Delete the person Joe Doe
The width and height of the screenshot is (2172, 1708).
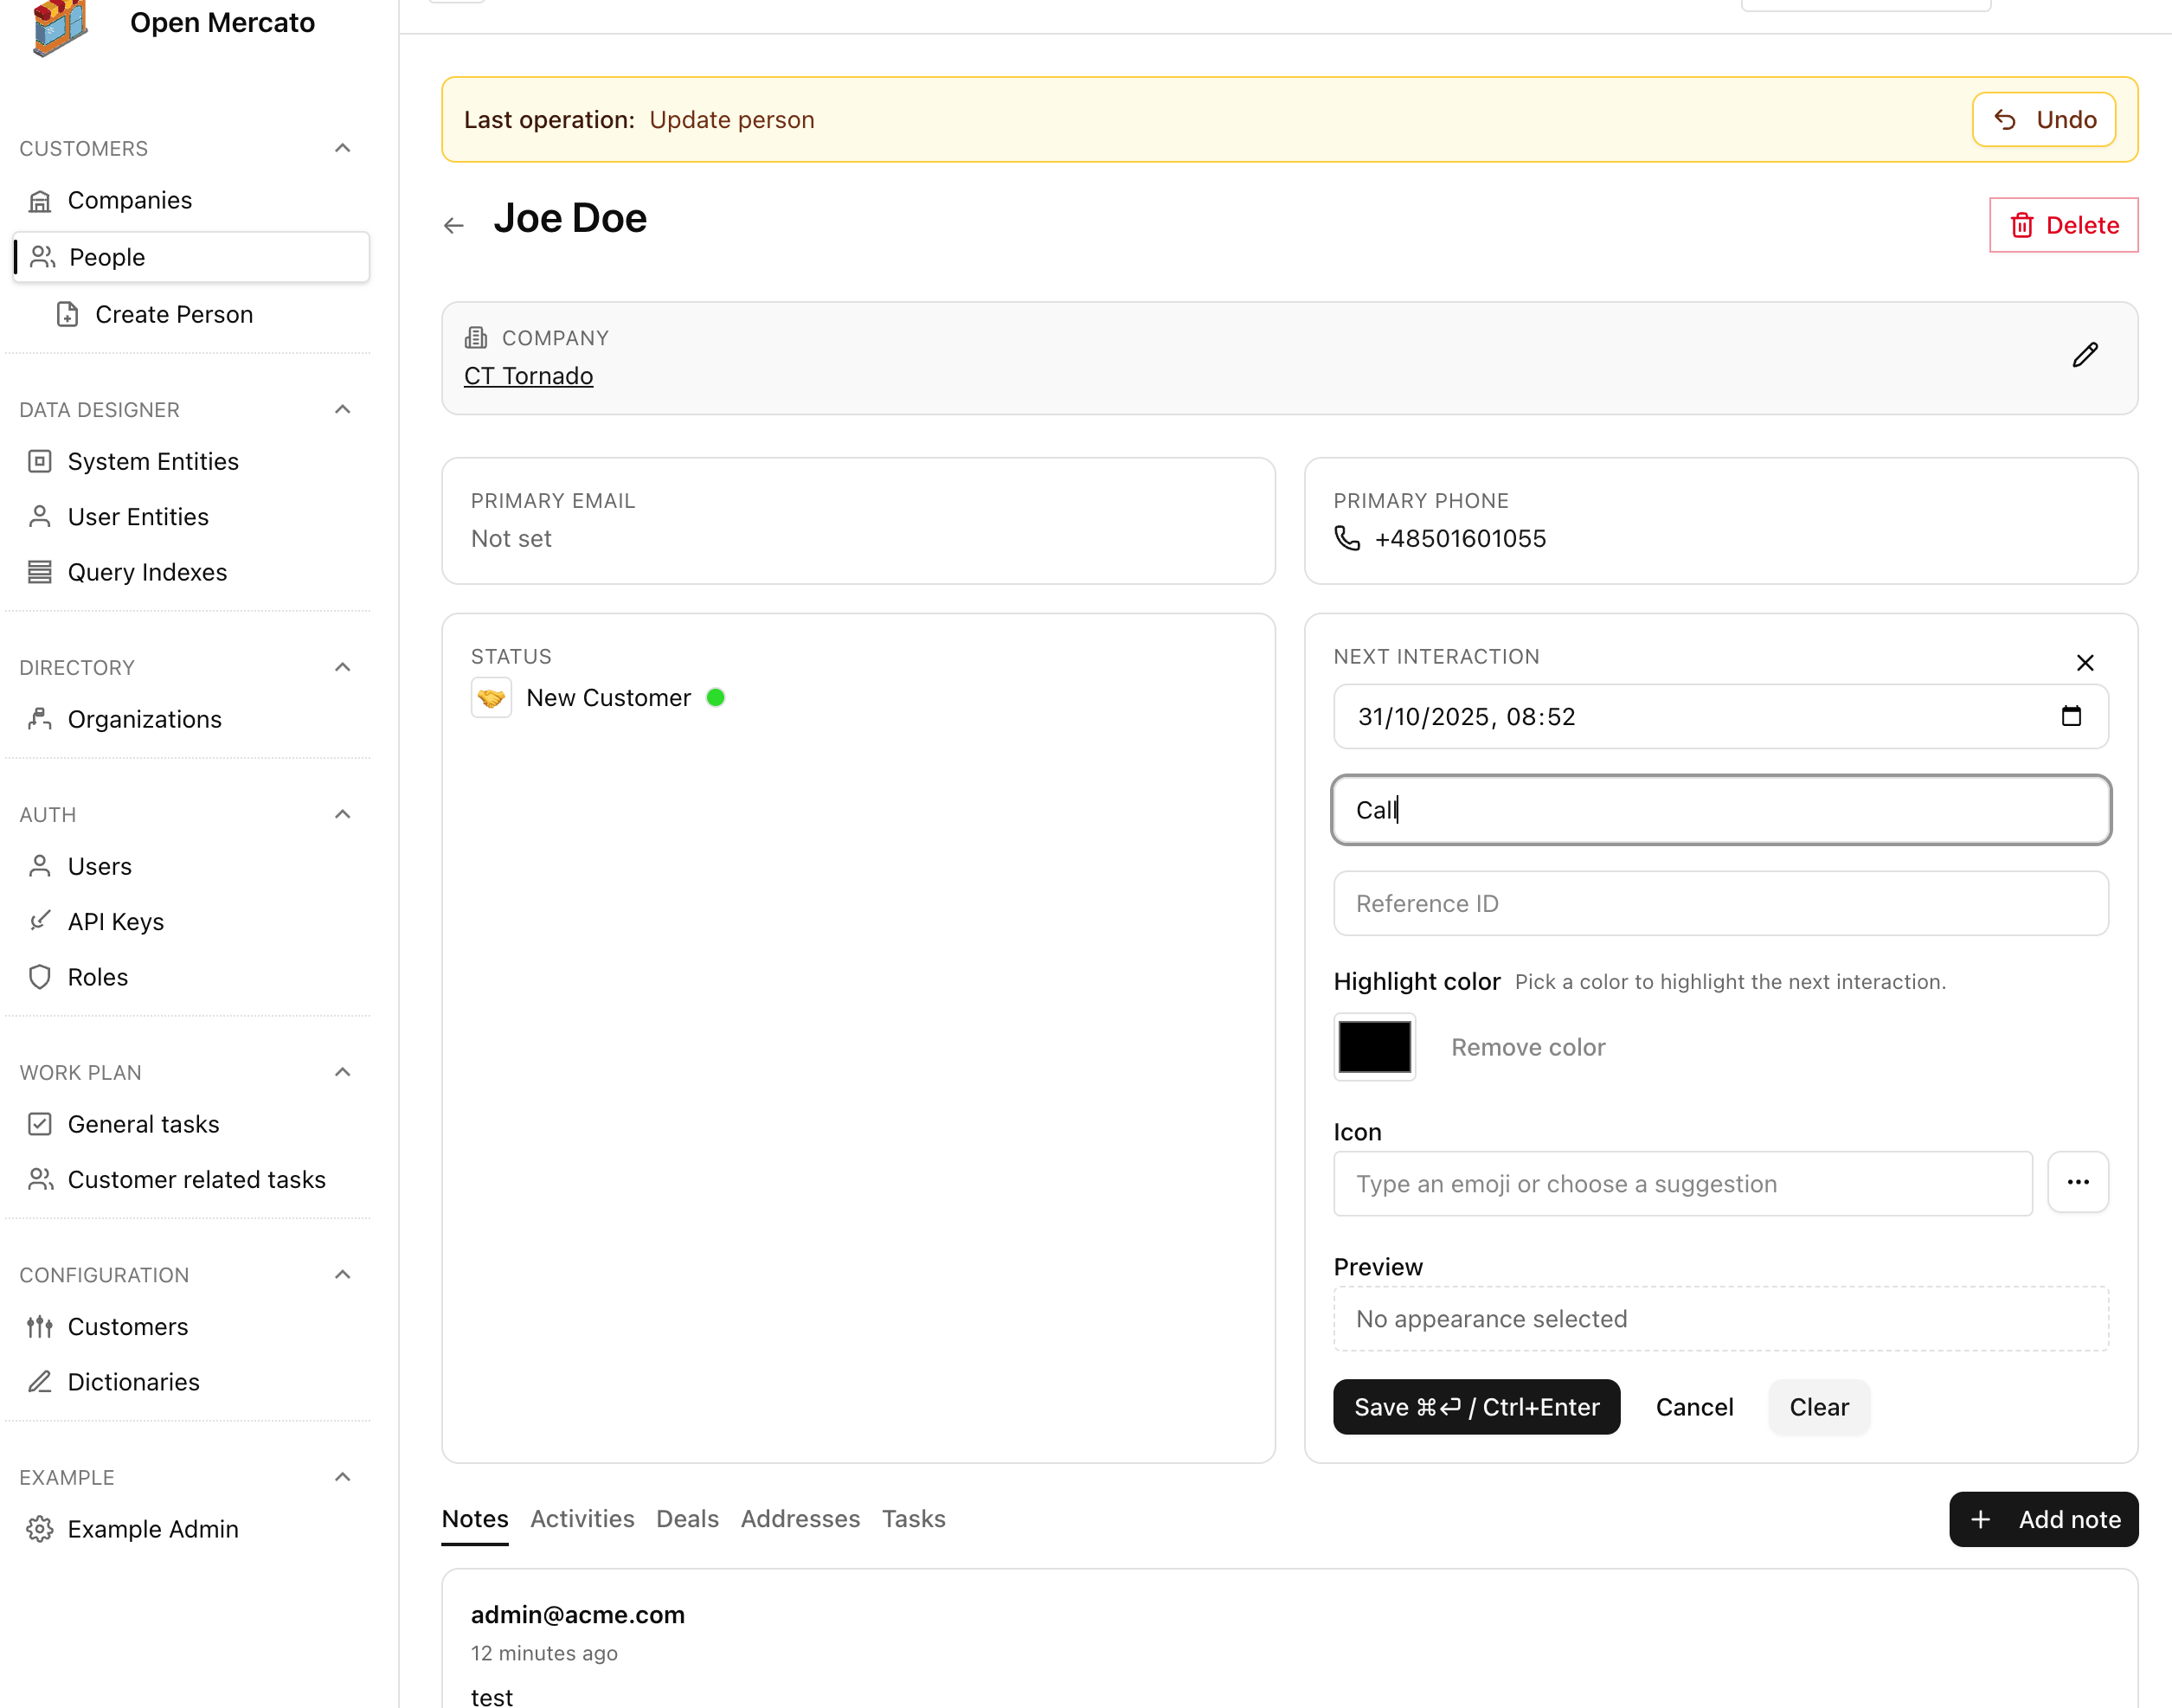[x=2063, y=225]
